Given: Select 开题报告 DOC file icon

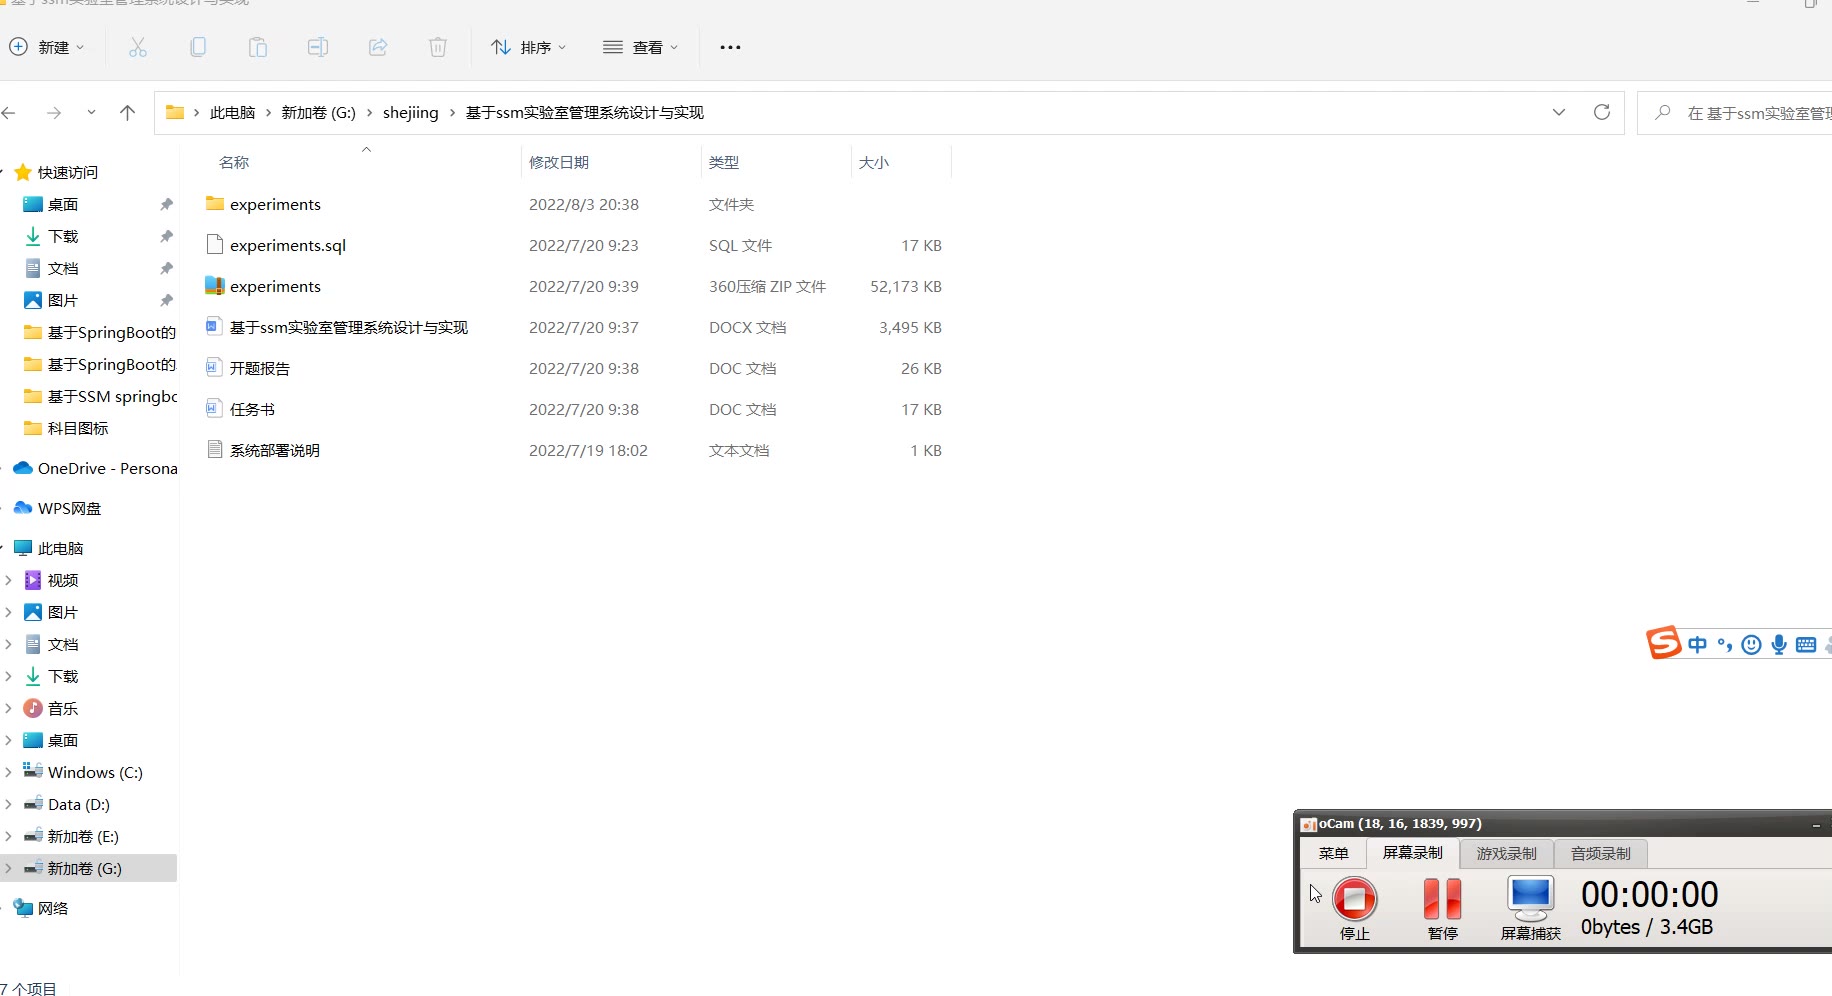Looking at the screenshot, I should point(213,368).
